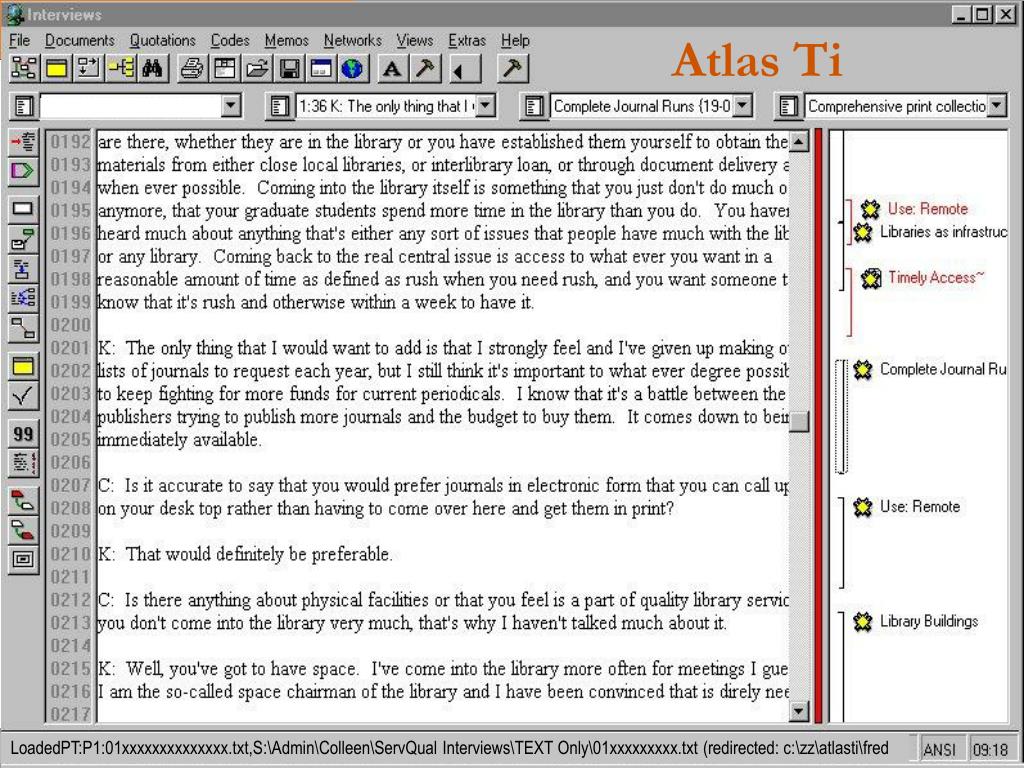Click the text 'That would definitely be preferable.'
Screen dimensions: 1024x768
259,554
